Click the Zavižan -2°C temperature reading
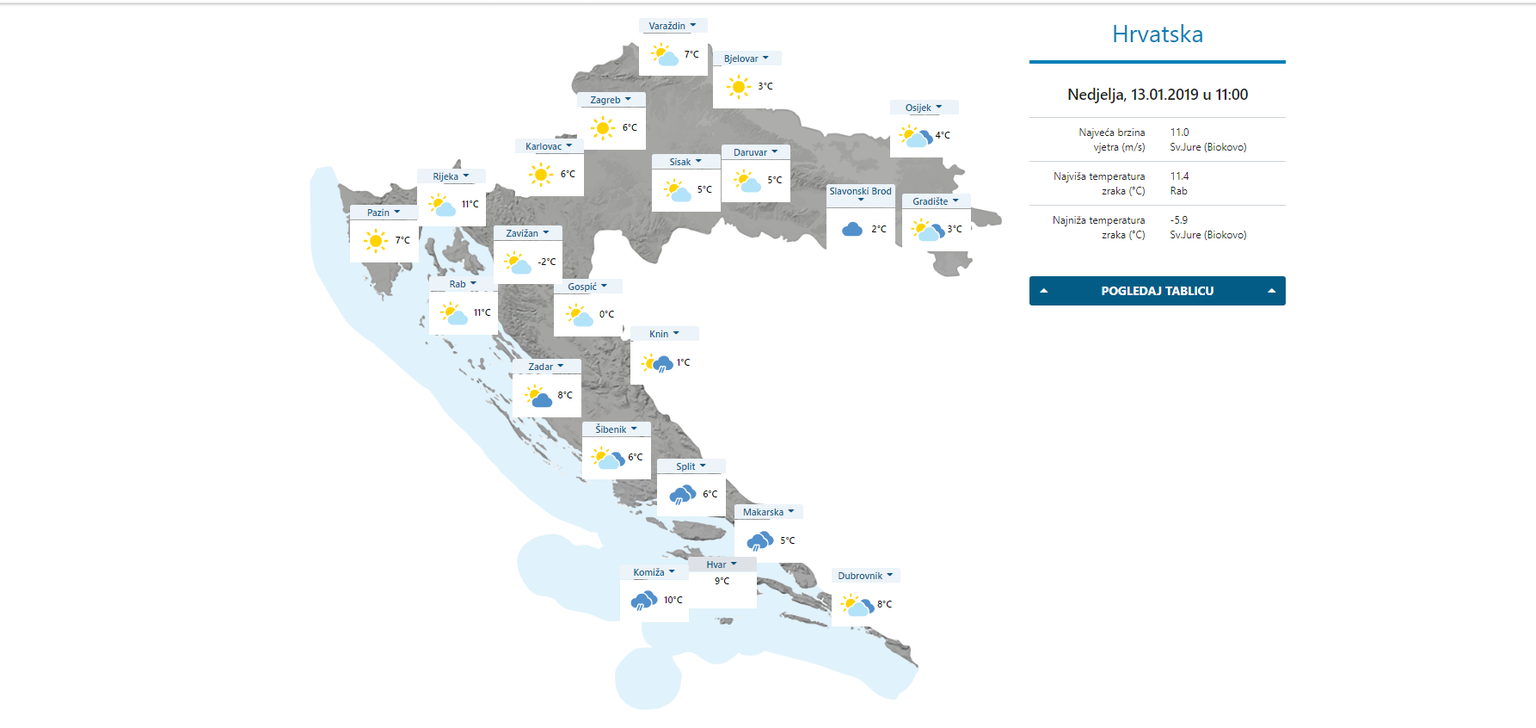This screenshot has width=1536, height=728. tap(546, 263)
